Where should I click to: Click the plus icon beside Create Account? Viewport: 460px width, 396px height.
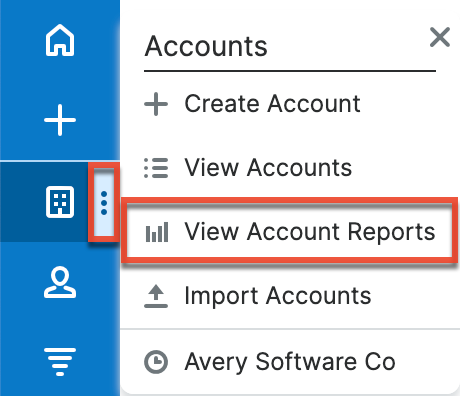pos(156,104)
